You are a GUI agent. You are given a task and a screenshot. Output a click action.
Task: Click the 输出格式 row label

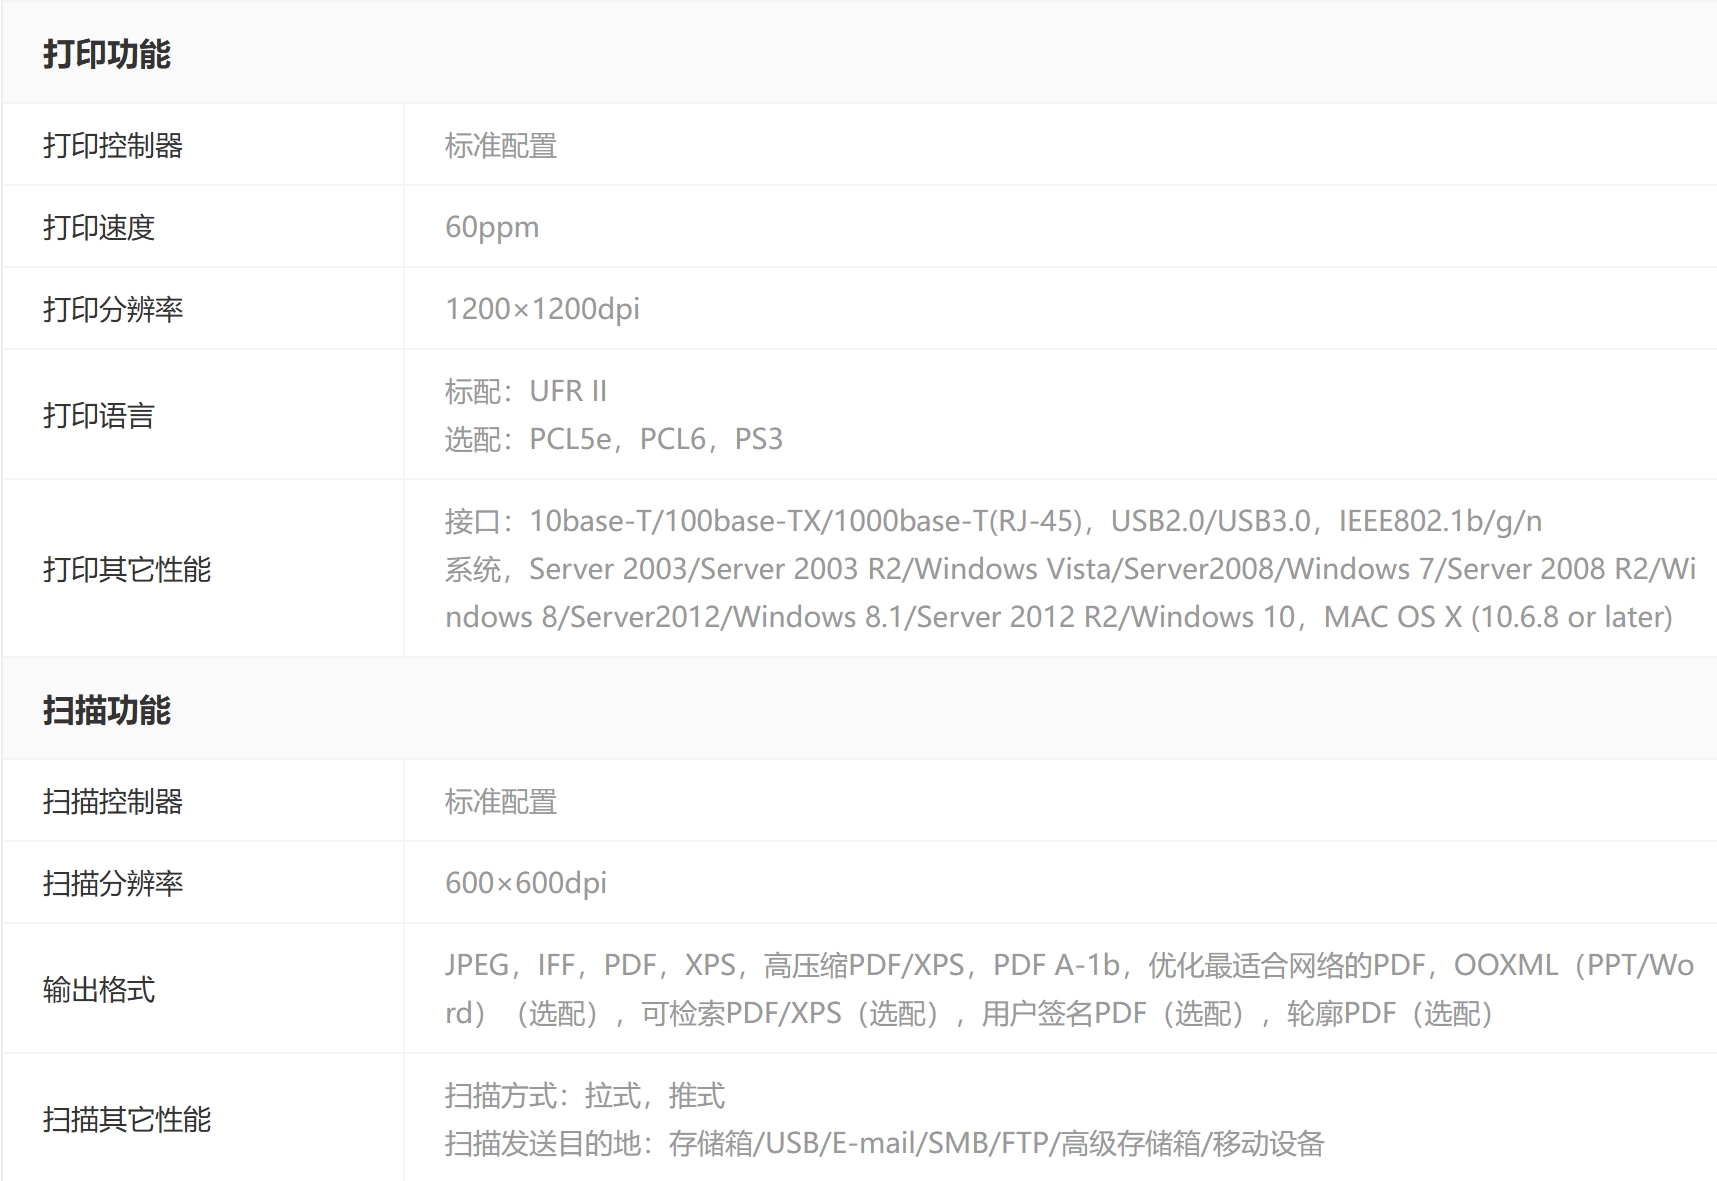(99, 990)
